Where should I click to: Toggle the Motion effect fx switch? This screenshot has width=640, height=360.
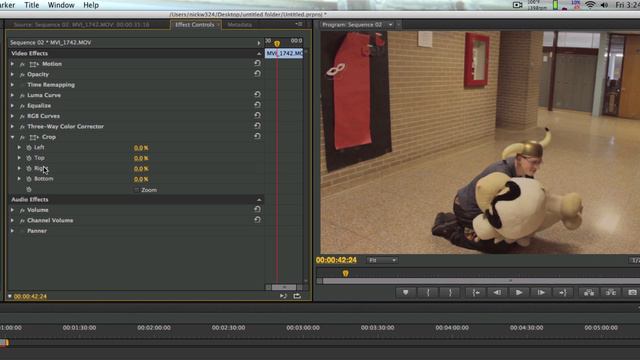(22, 64)
